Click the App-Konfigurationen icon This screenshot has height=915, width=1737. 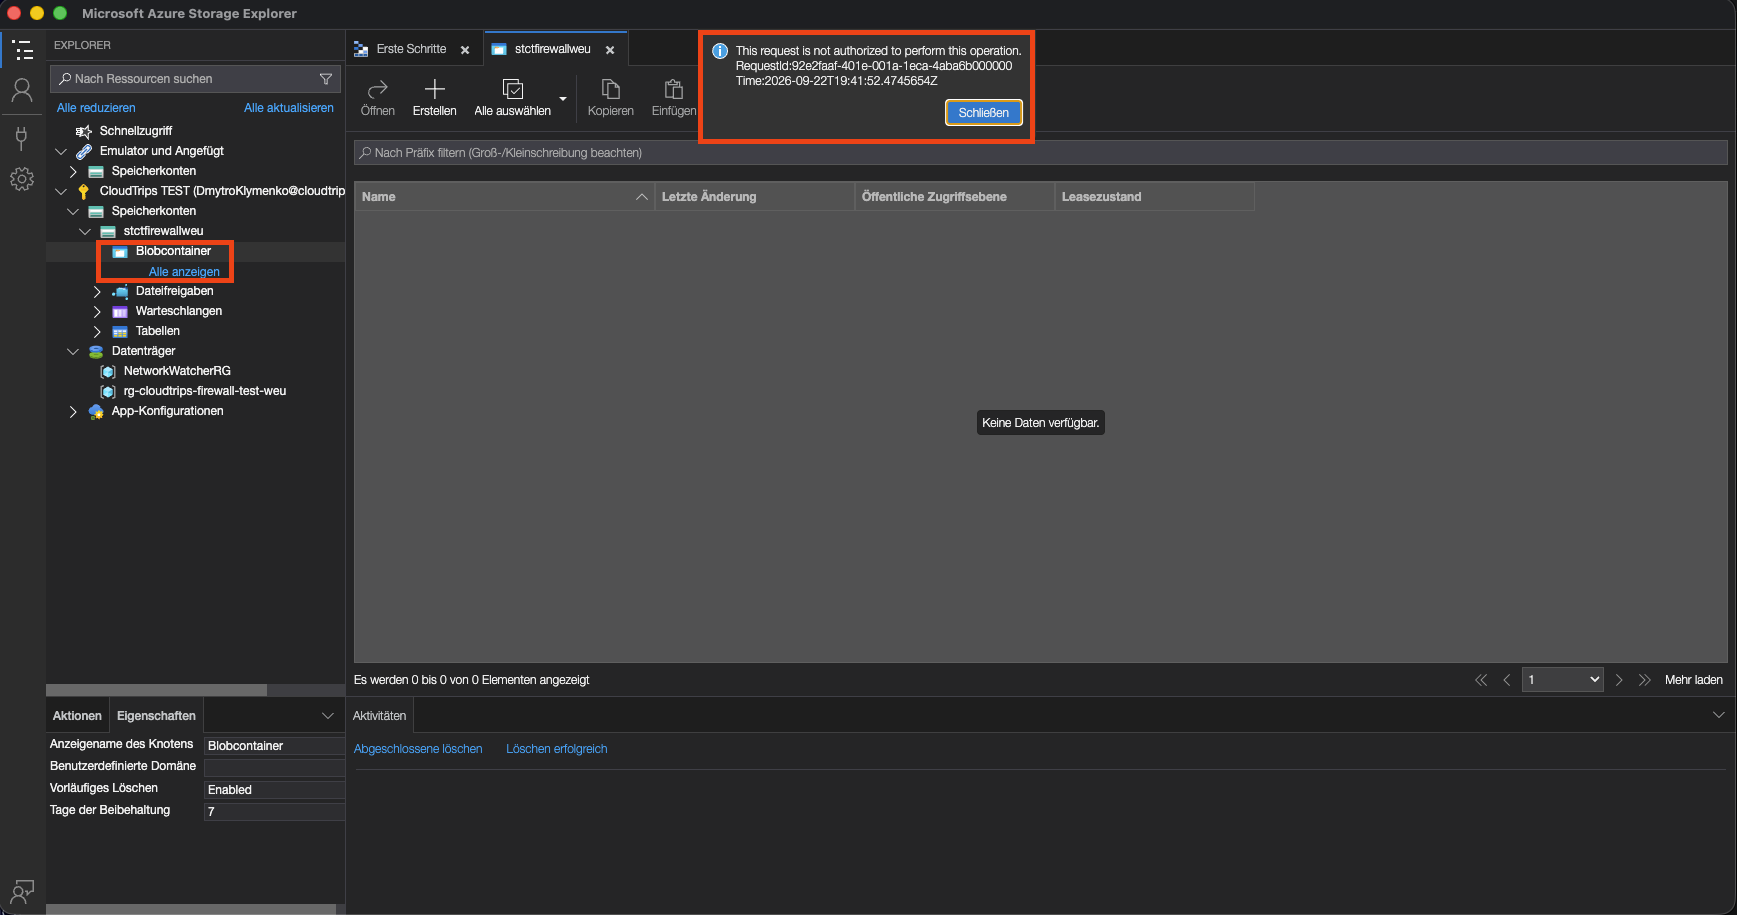pyautogui.click(x=96, y=412)
